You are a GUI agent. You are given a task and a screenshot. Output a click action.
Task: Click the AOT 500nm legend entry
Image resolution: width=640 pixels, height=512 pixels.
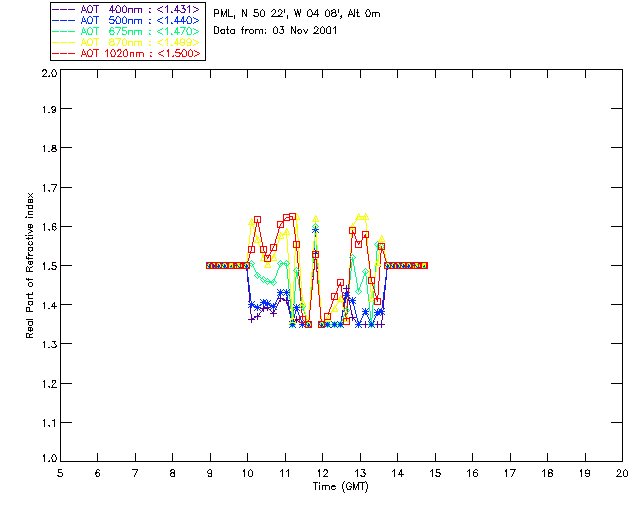127,20
